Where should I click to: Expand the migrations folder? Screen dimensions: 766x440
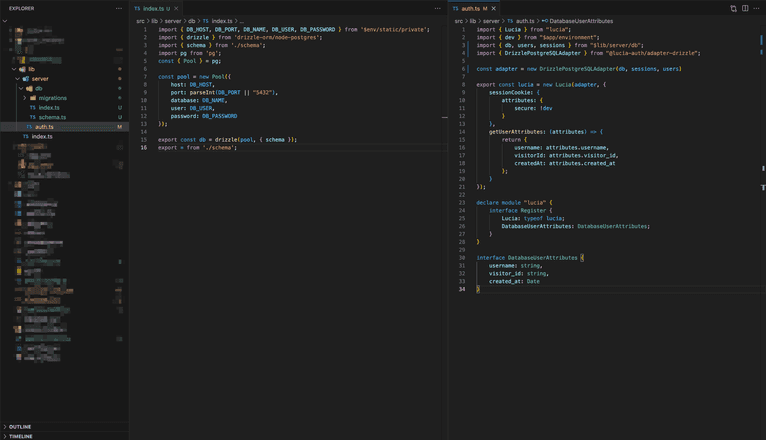[x=52, y=98]
